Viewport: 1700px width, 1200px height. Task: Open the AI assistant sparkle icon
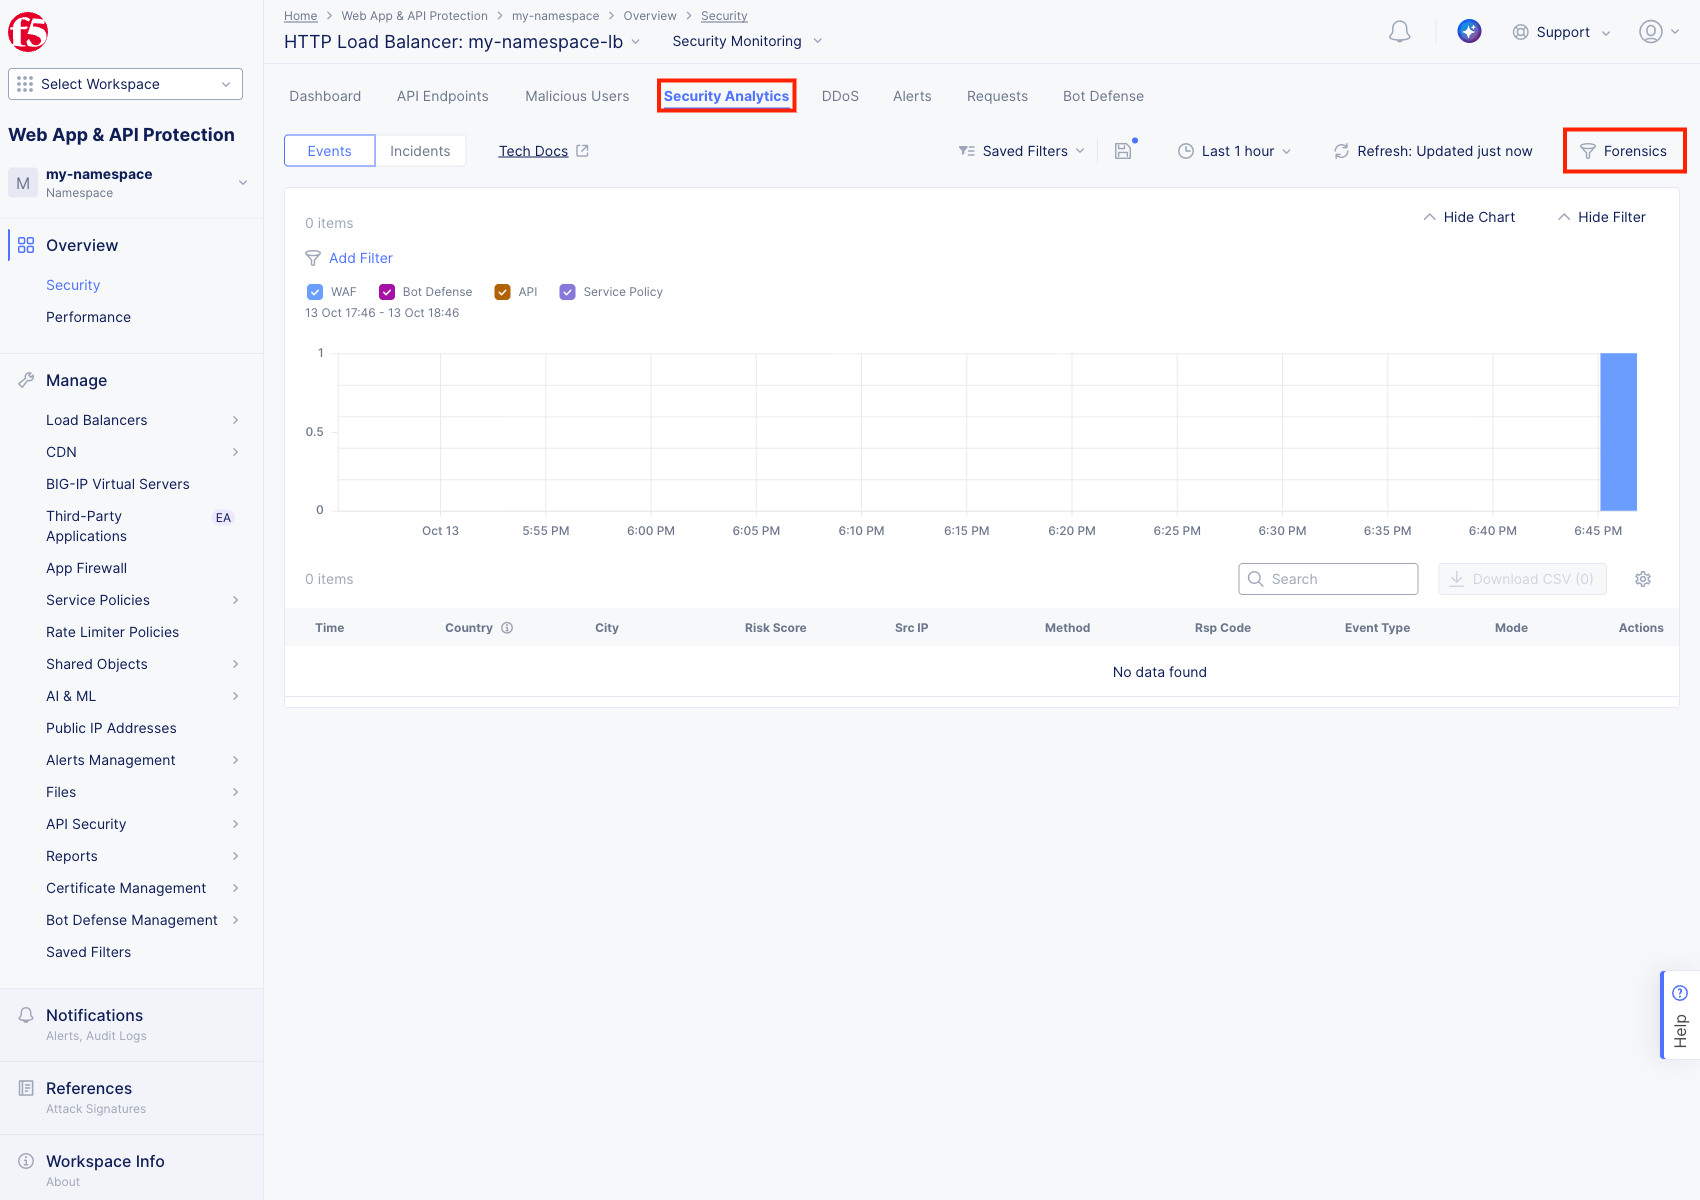tap(1469, 32)
